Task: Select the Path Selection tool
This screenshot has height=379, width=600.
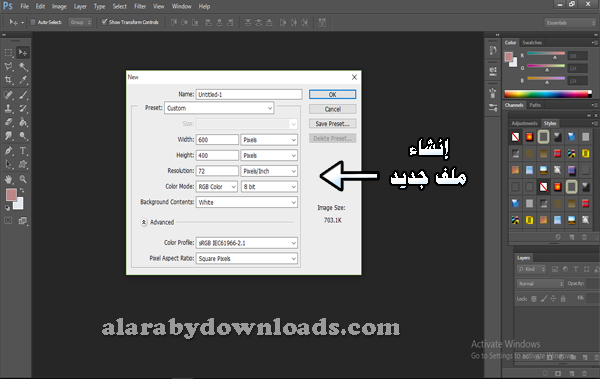Action: point(8,165)
